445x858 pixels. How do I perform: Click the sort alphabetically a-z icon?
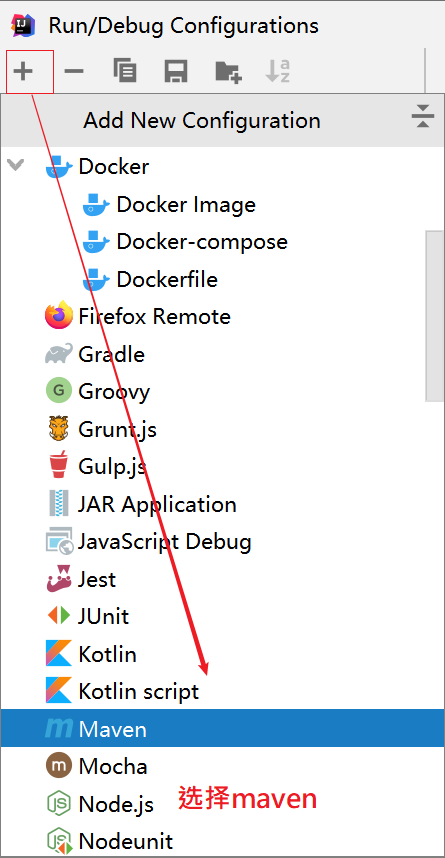coord(278,71)
